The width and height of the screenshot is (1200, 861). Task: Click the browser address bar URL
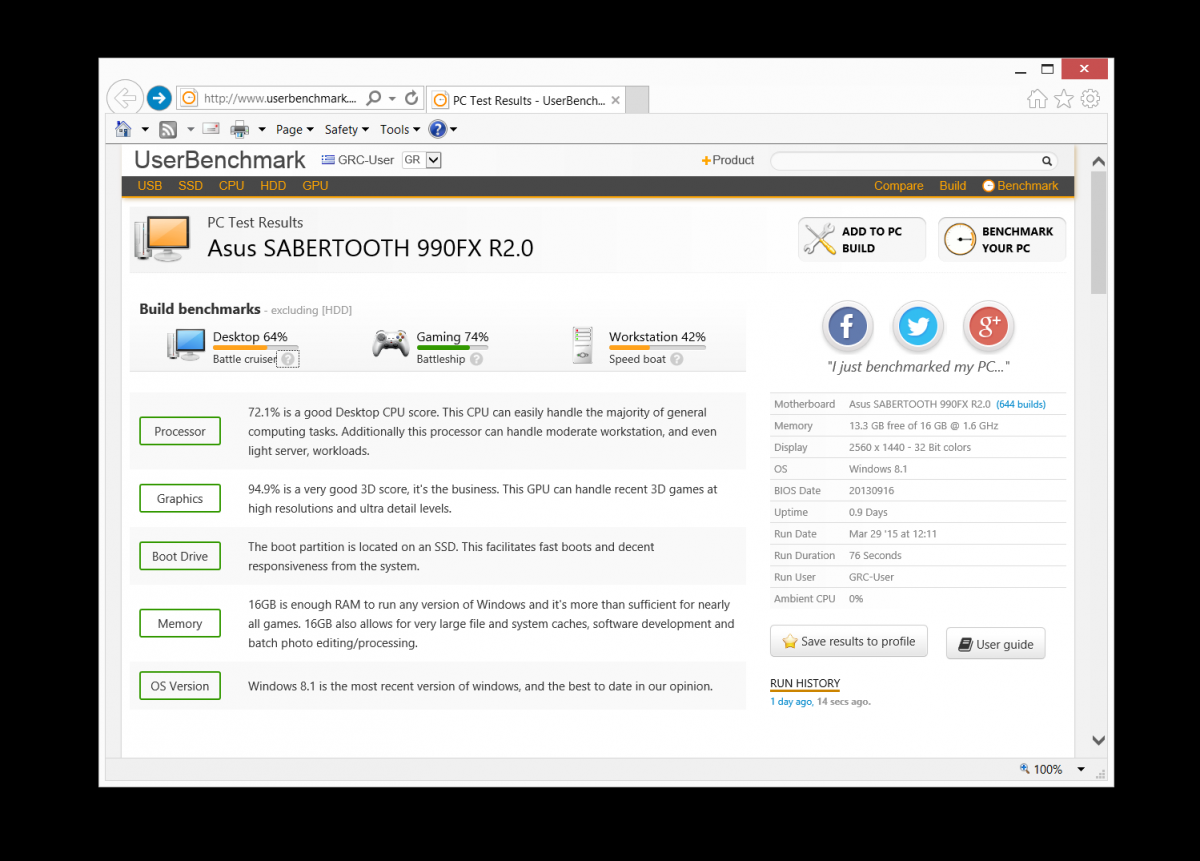(279, 99)
